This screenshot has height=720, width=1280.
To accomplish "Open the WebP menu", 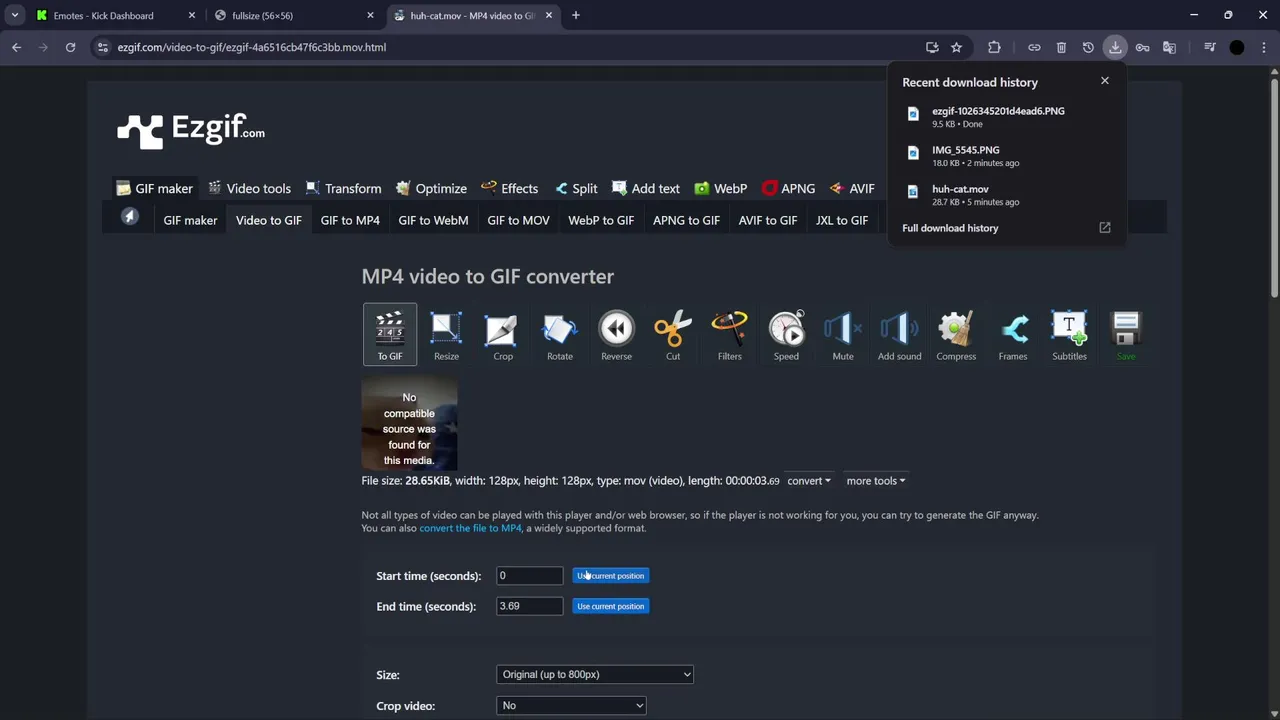I will tap(720, 188).
